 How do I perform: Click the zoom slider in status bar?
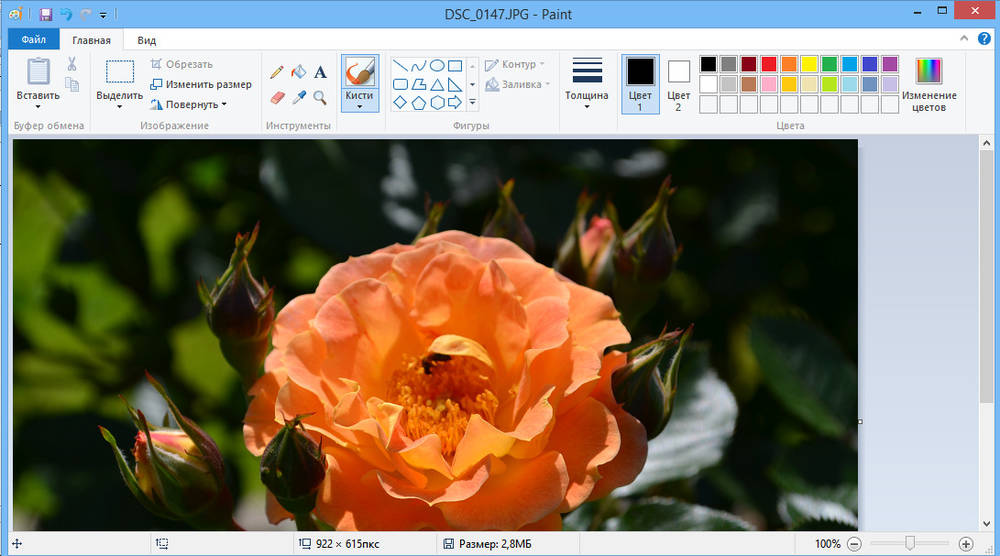coord(910,544)
